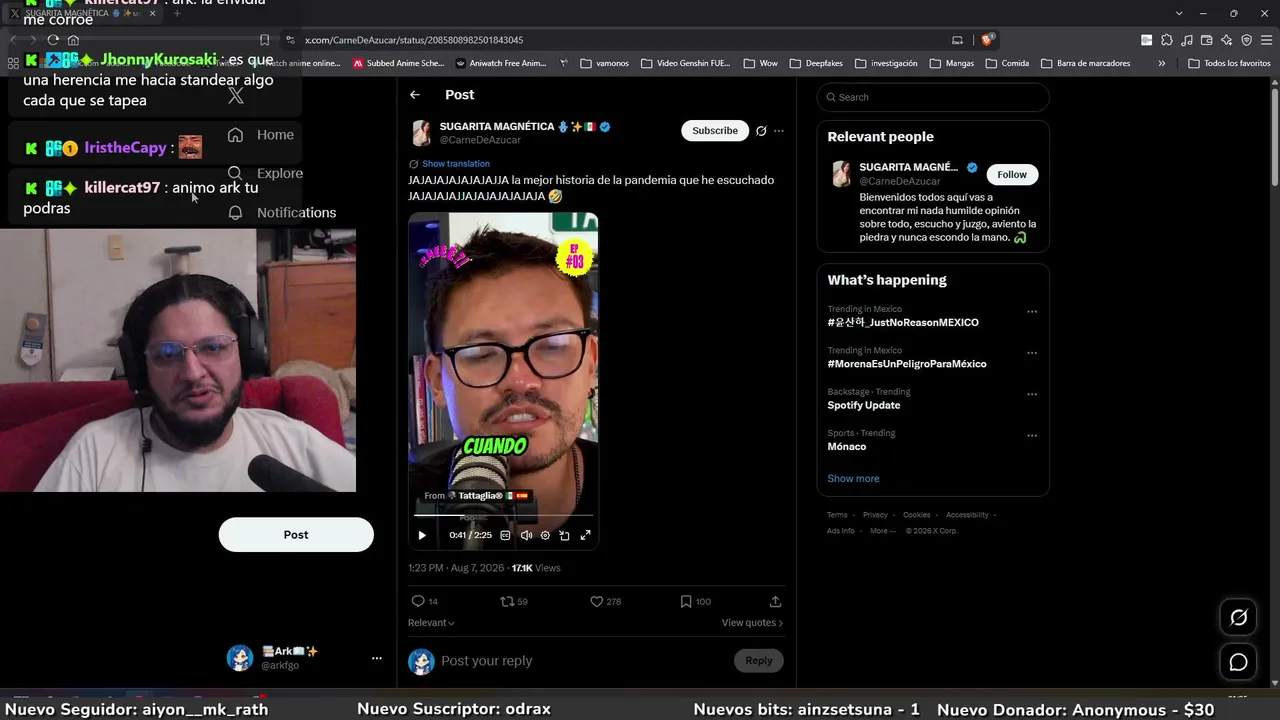
Task: Follow SUGARITA MAGNÉTICA in Relevant people
Action: (x=1012, y=174)
